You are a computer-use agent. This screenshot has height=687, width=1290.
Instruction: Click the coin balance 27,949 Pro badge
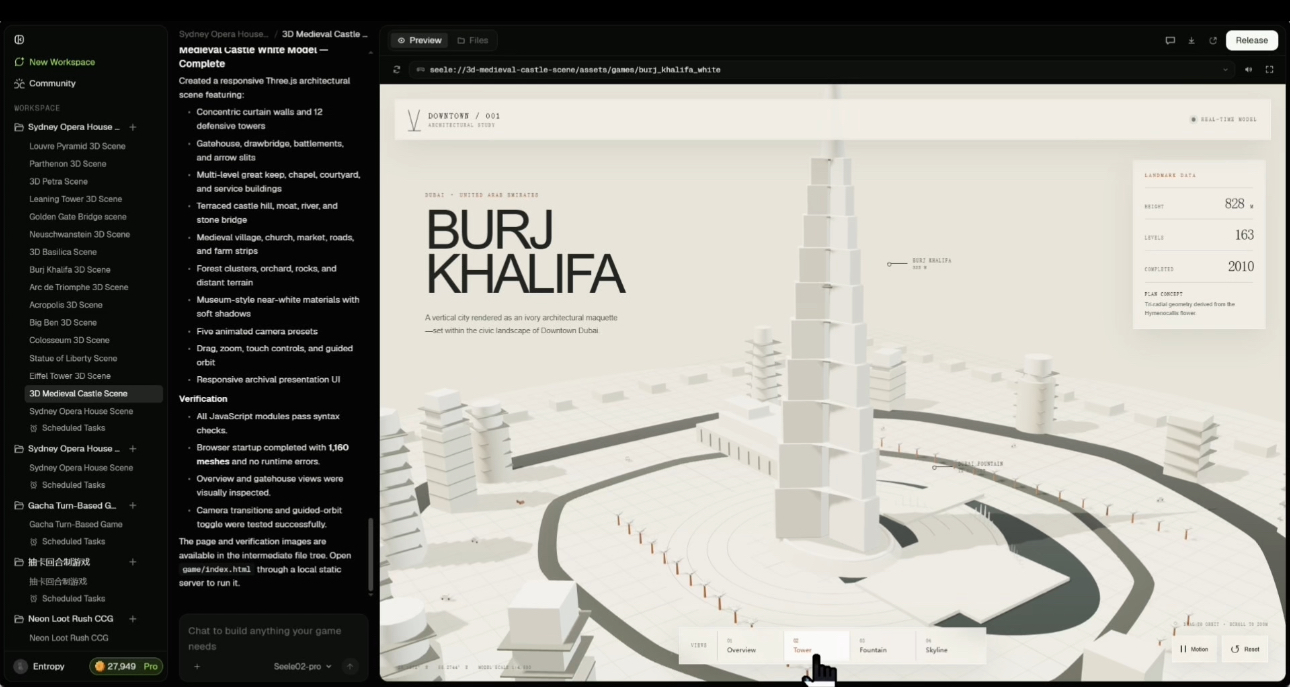pos(126,666)
